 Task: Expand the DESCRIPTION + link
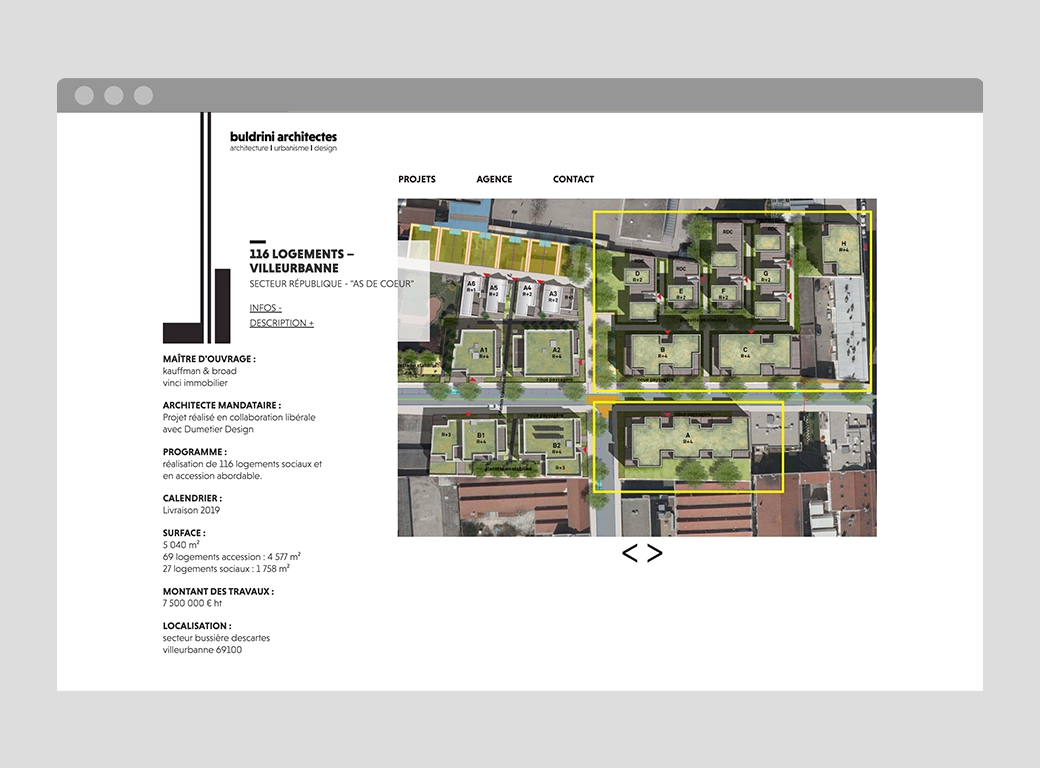(281, 323)
